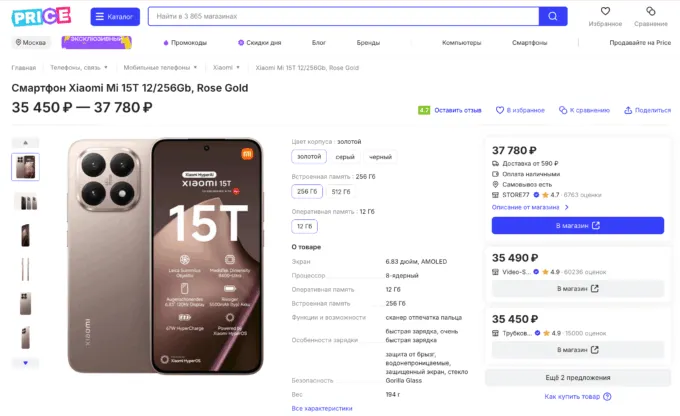The width and height of the screenshot is (680, 416).
Task: Choose 512 ГБ storage option
Action: click(341, 192)
